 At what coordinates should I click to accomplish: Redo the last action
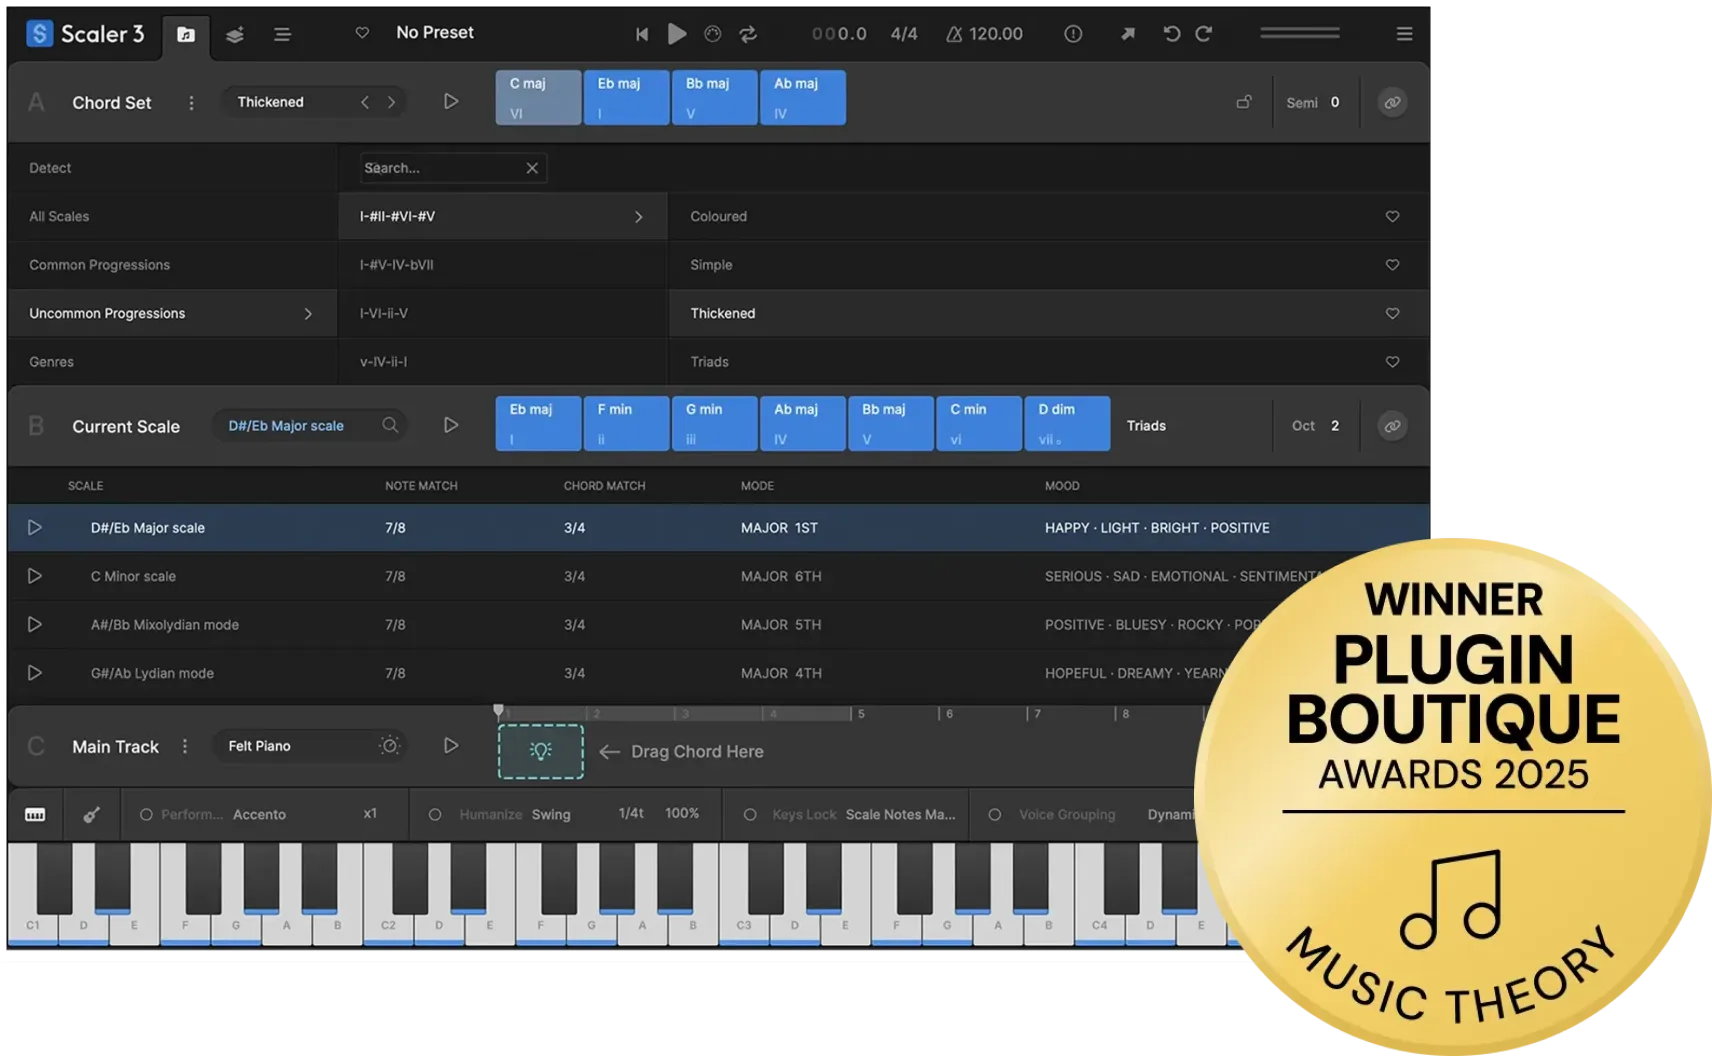[x=1204, y=34]
